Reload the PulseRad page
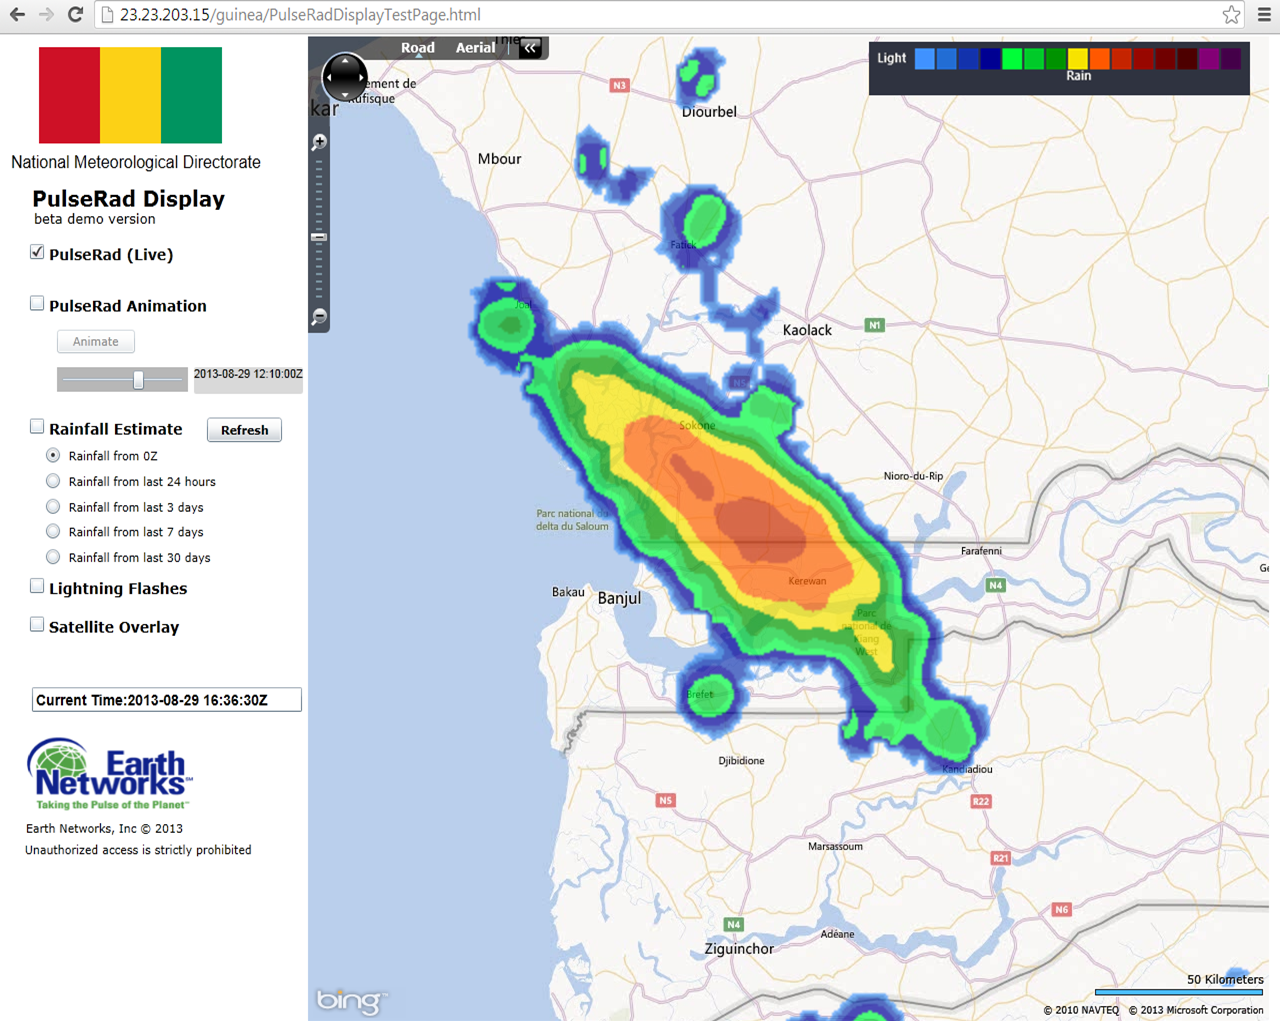Screen dimensions: 1280x1021 75,14
